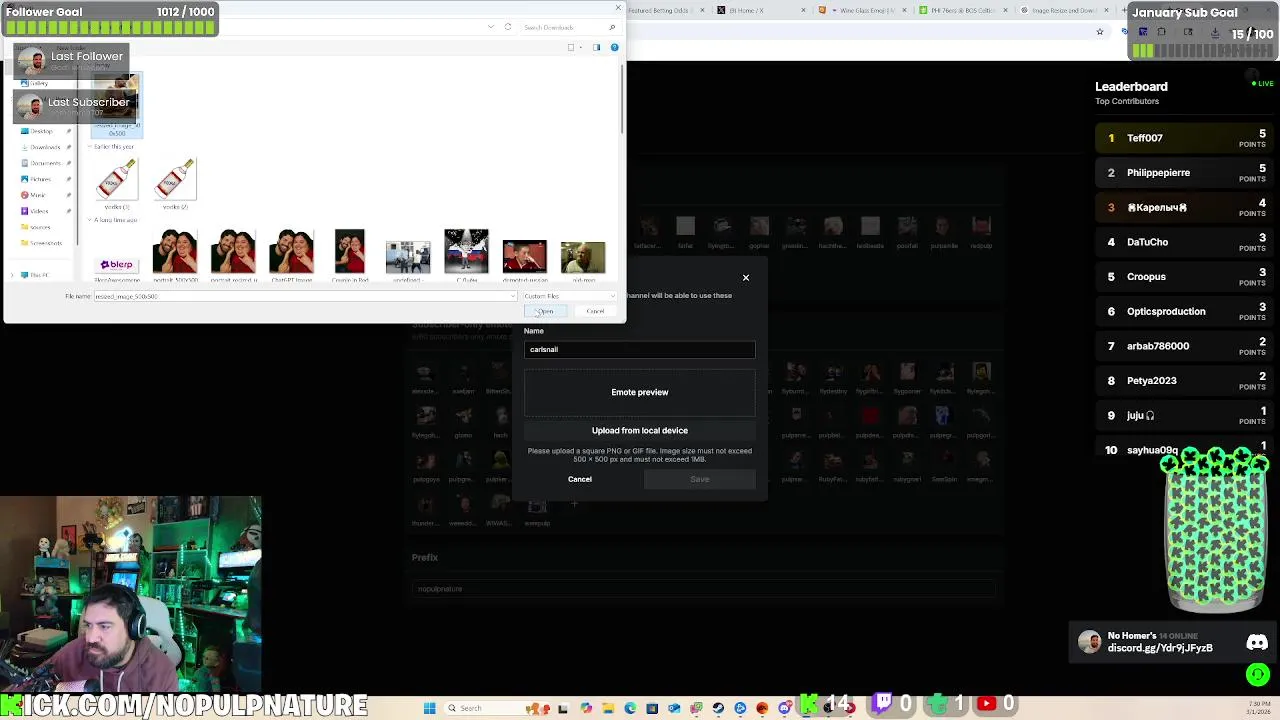The width and height of the screenshot is (1280, 720).
Task: Click the Save button in emote modal
Action: [700, 479]
